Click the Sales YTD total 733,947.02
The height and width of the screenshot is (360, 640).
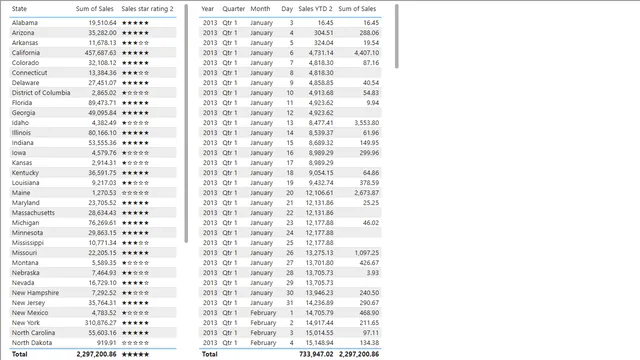tap(316, 354)
